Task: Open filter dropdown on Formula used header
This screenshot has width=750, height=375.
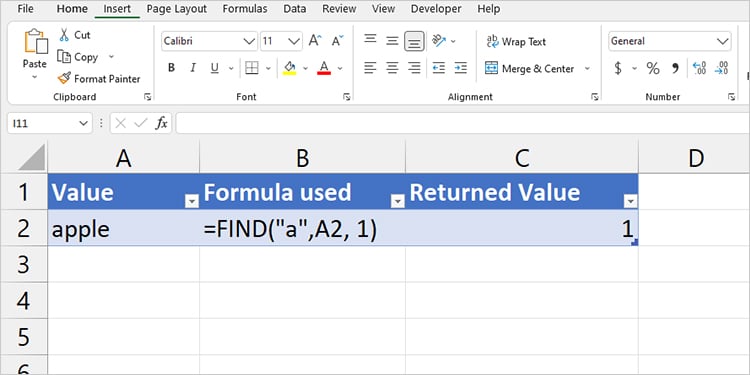Action: pos(398,202)
